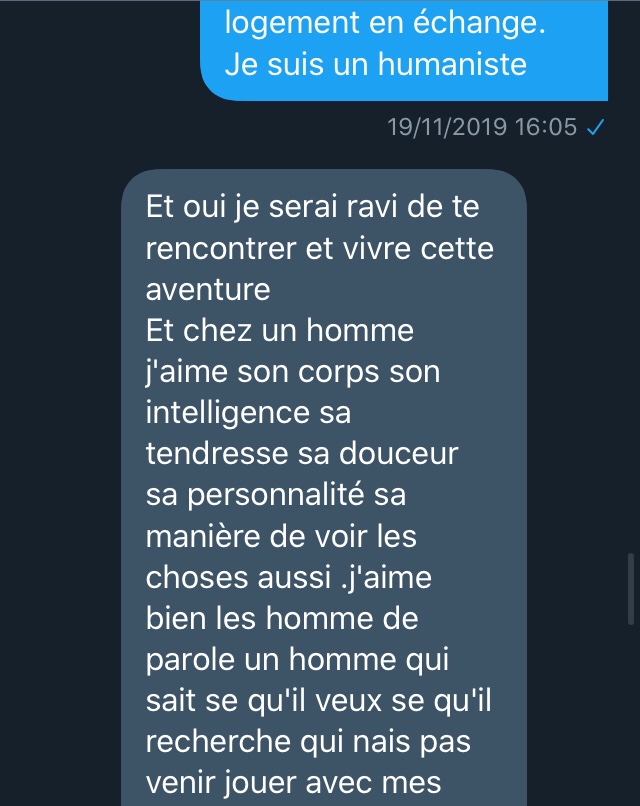Click the line 'intelligence sa'
Image resolution: width=640 pixels, height=806 pixels.
click(248, 413)
